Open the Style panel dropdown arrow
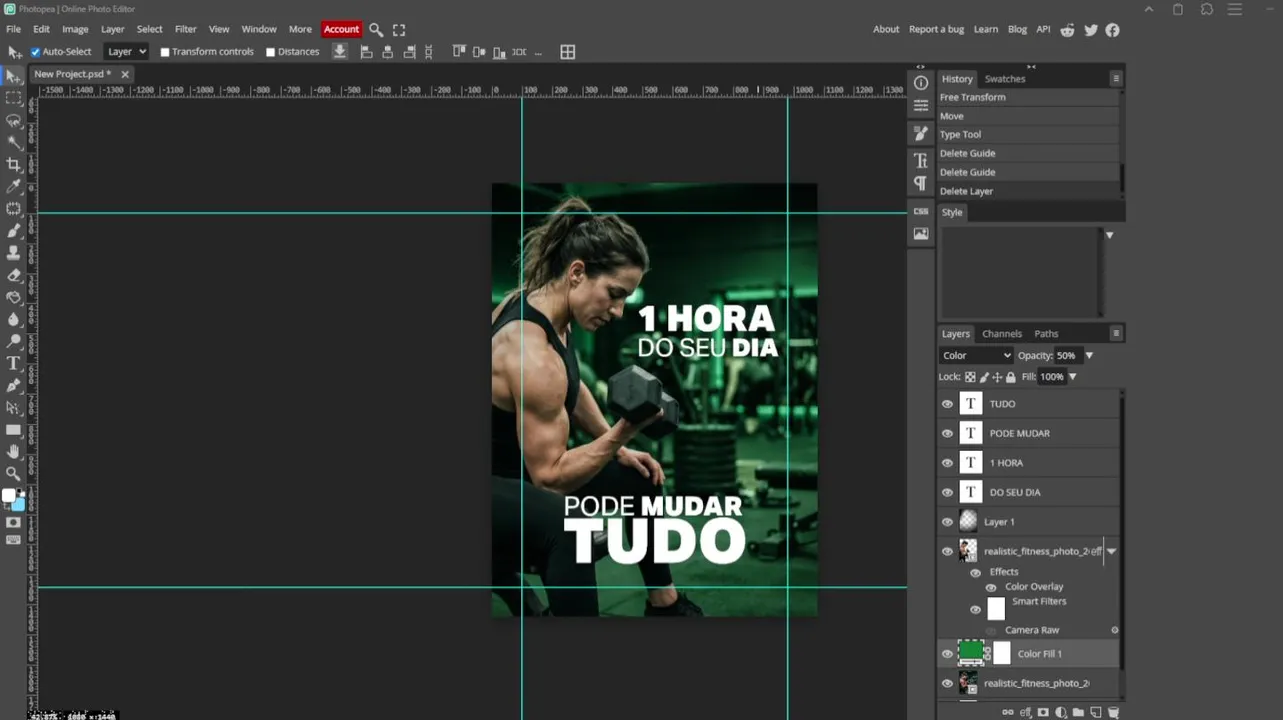 click(1109, 235)
